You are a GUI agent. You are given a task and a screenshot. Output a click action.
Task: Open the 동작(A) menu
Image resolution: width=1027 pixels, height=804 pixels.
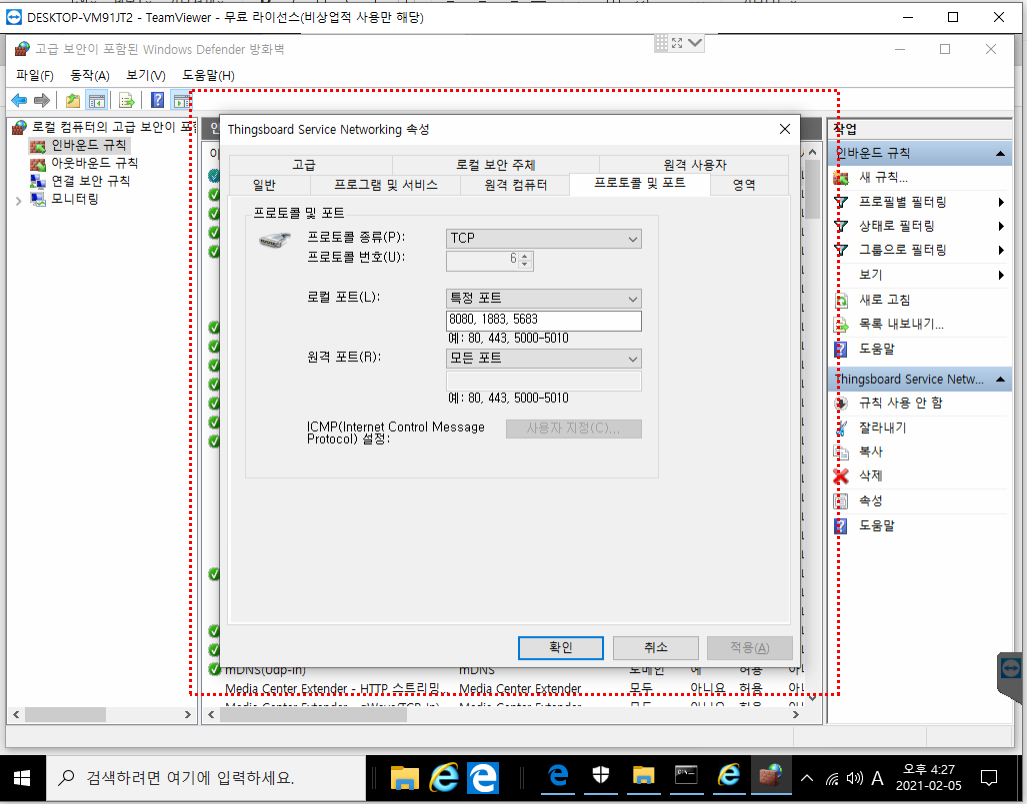pos(90,76)
